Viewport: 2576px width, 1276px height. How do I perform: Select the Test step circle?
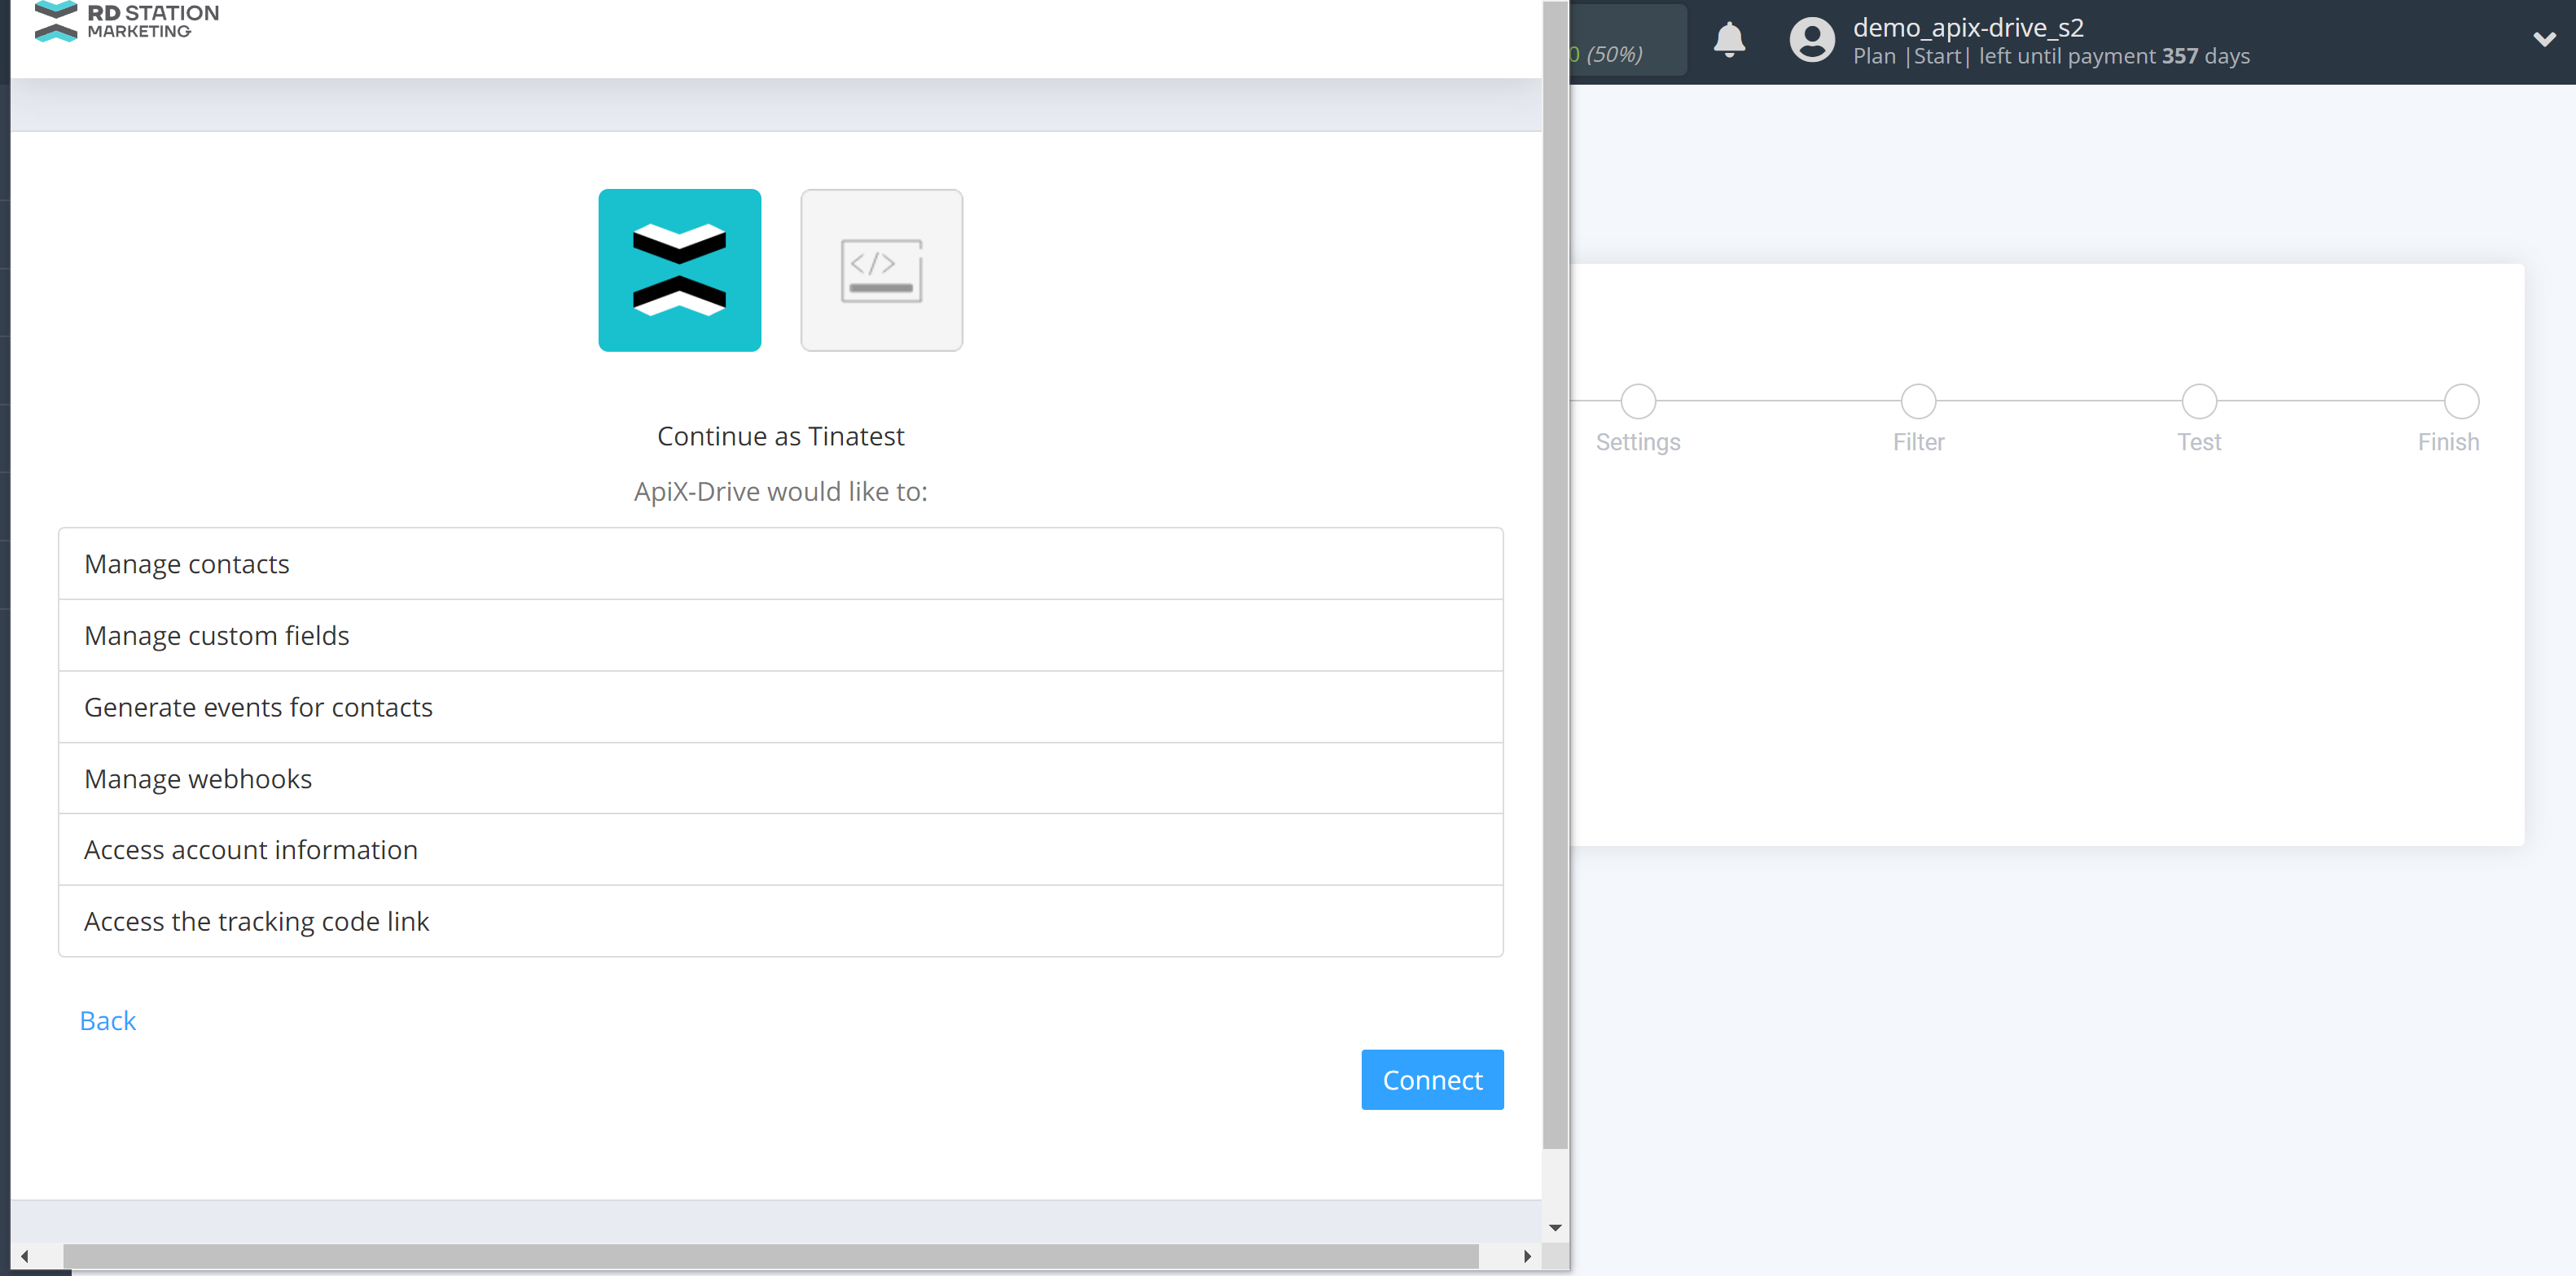[x=2198, y=401]
